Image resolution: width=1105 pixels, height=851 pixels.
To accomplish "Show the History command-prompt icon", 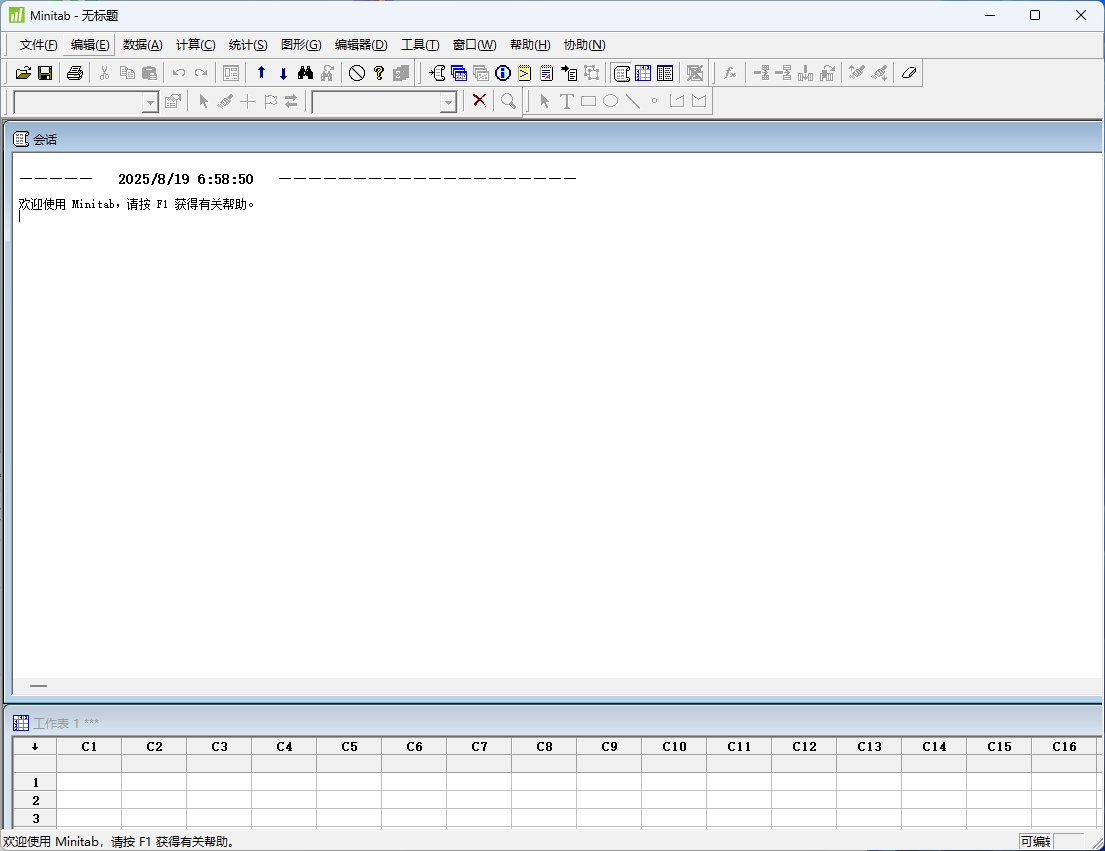I will (524, 73).
